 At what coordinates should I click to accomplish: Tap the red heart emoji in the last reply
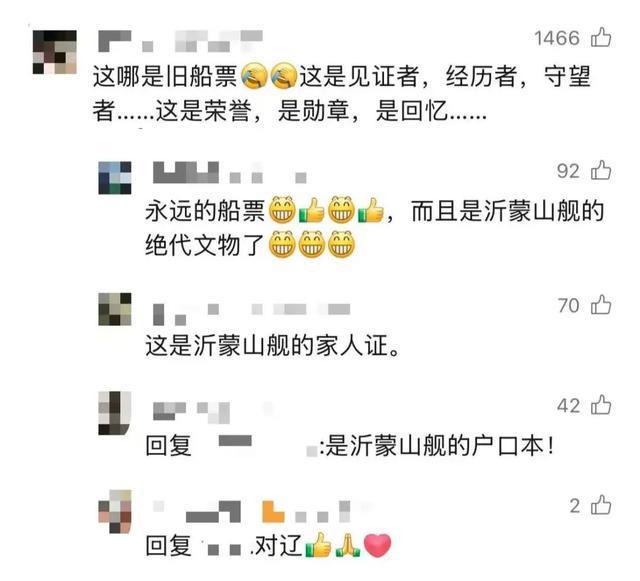[x=377, y=545]
